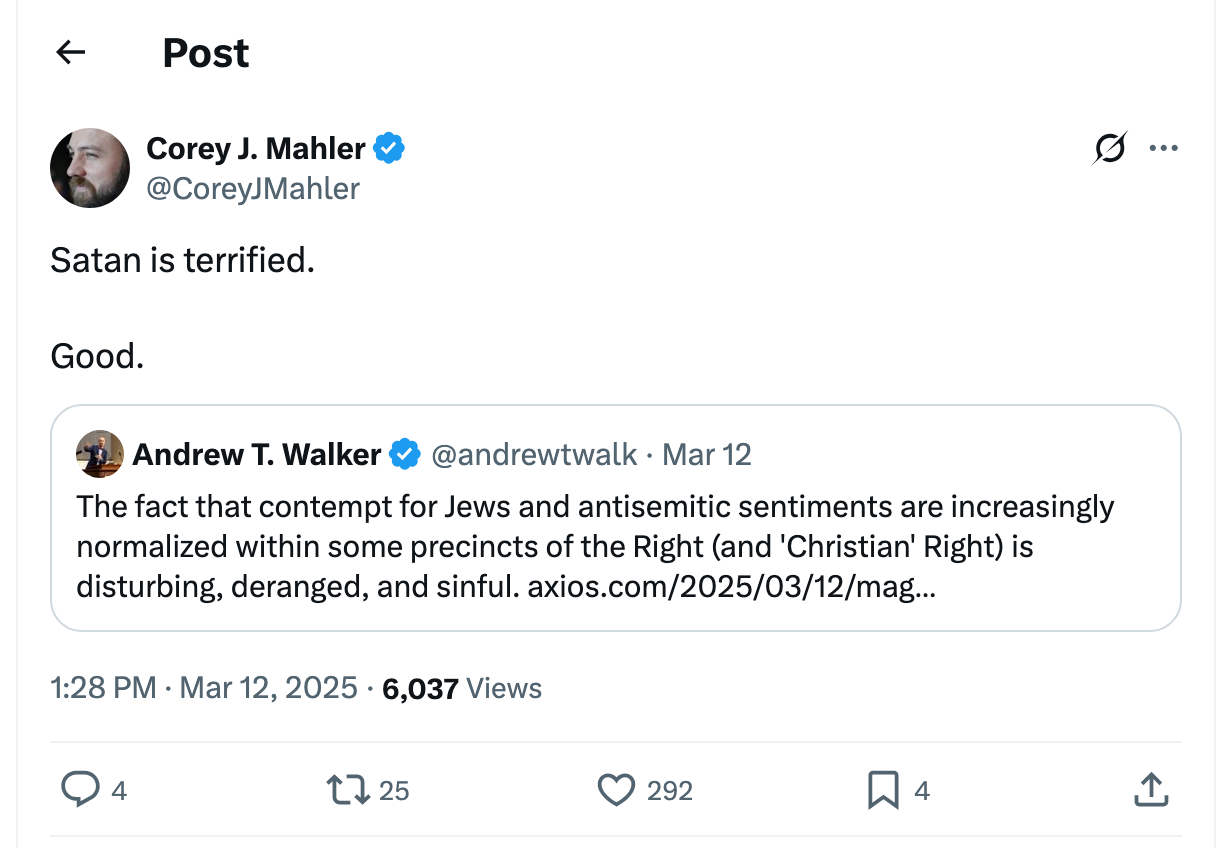Open Corey J. Mahler's profile picture

tap(90, 168)
